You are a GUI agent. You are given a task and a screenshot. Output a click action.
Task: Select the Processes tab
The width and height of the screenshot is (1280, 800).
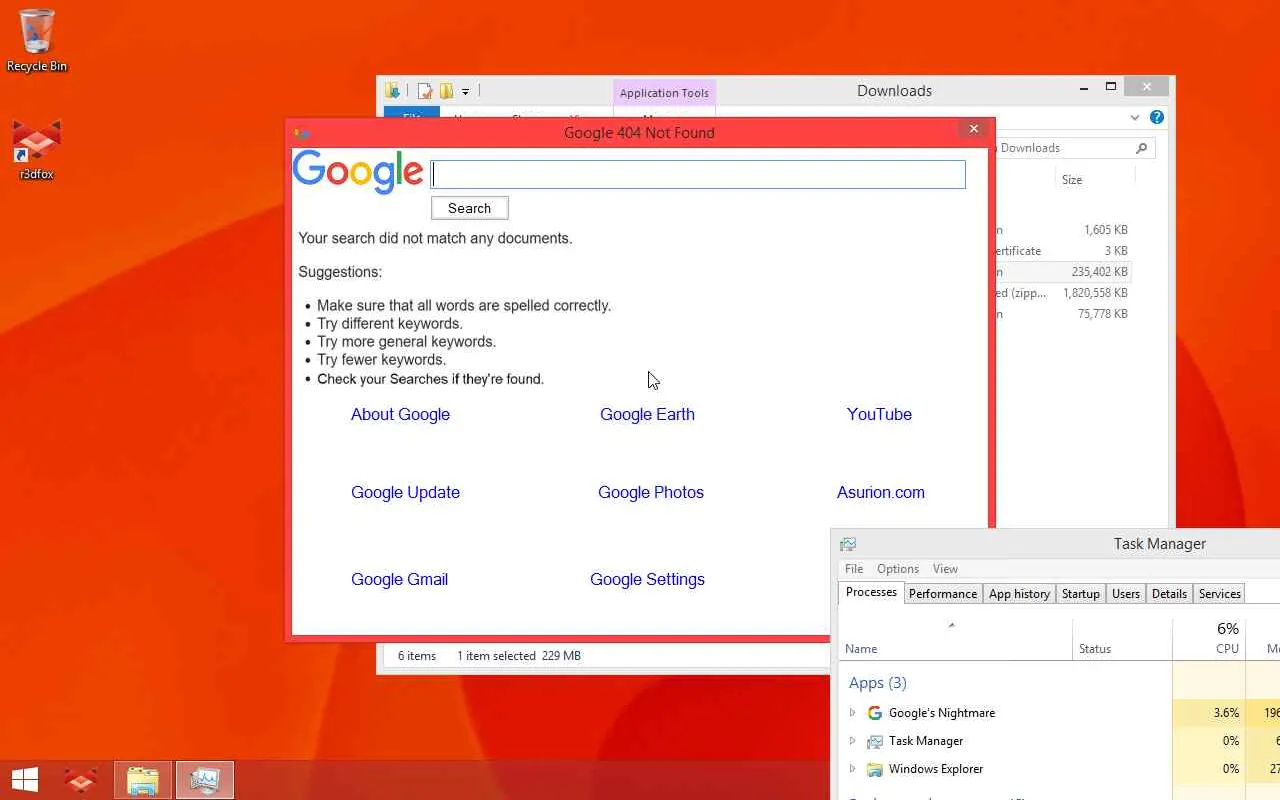click(x=871, y=593)
